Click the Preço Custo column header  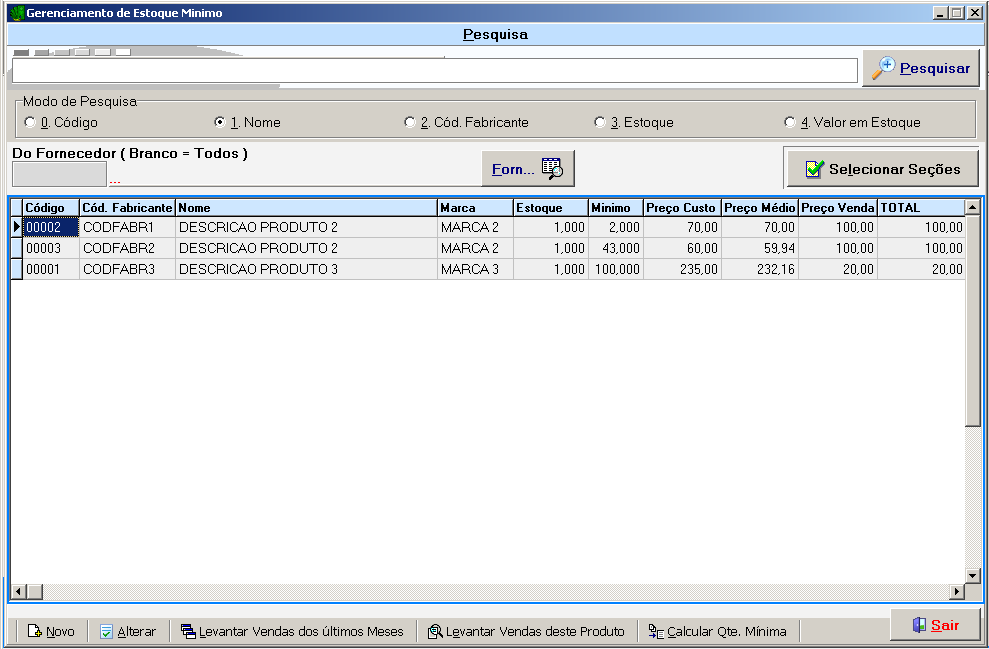tap(681, 208)
